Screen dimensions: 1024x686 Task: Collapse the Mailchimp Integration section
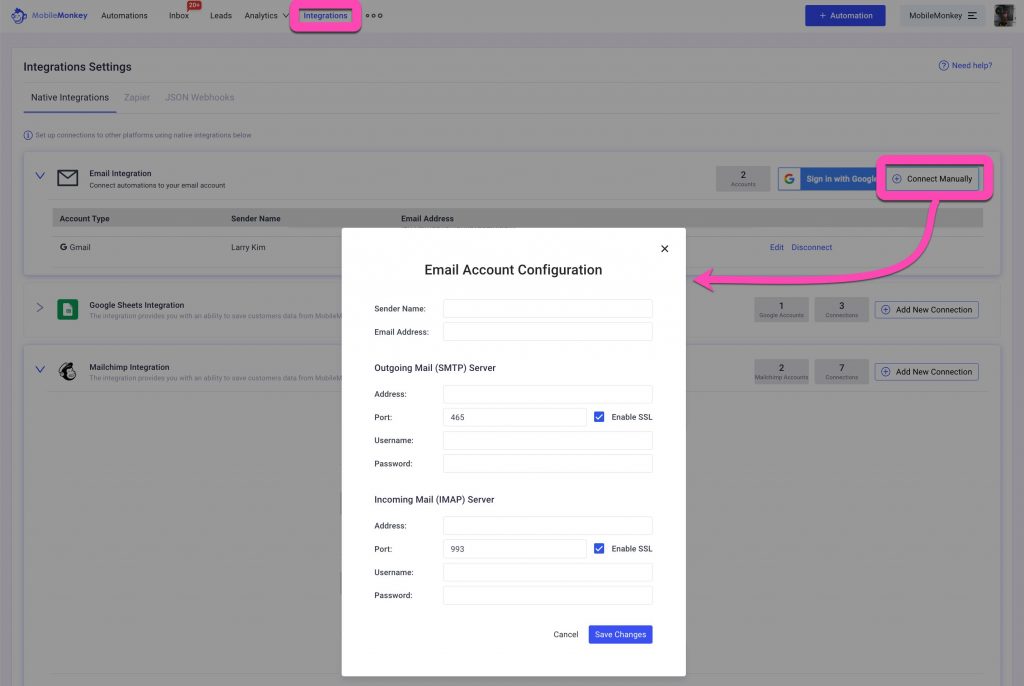[40, 369]
